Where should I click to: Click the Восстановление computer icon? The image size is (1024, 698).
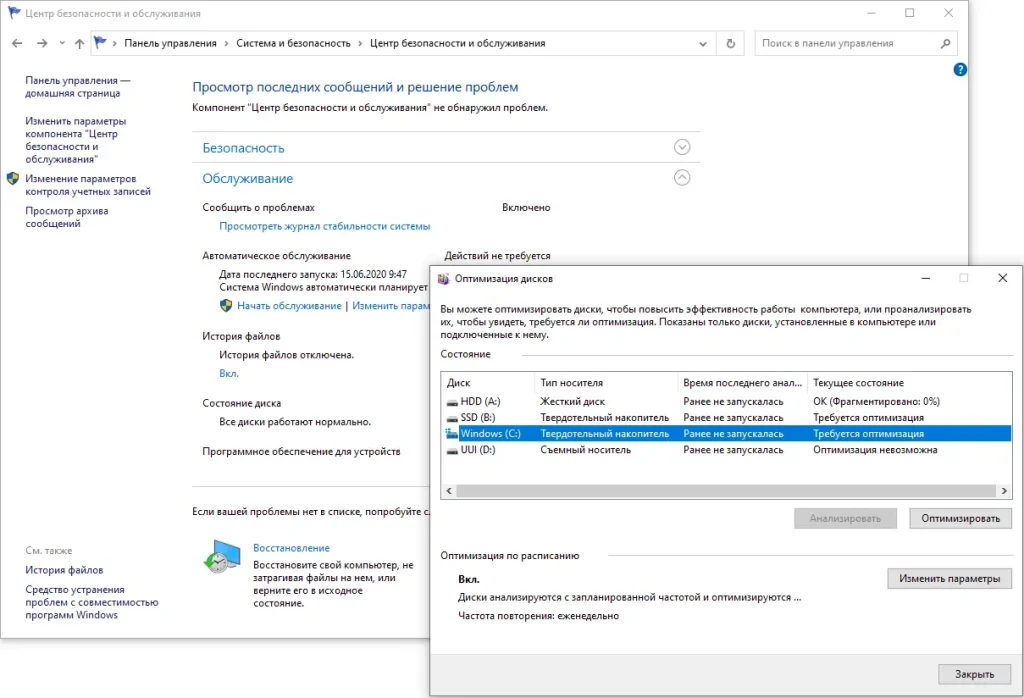pos(222,557)
